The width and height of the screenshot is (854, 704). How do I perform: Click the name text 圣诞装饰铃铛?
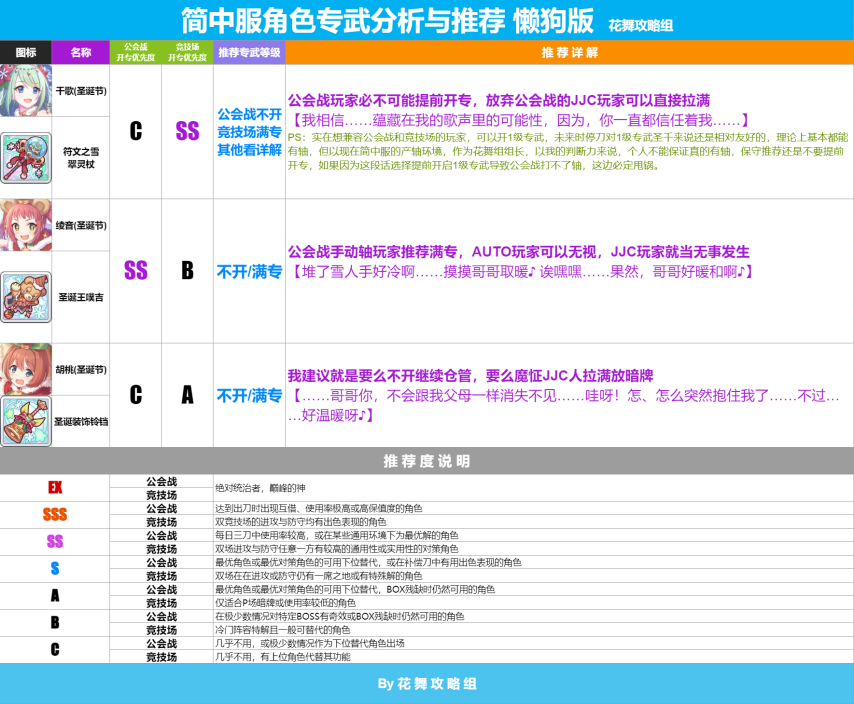coord(81,422)
